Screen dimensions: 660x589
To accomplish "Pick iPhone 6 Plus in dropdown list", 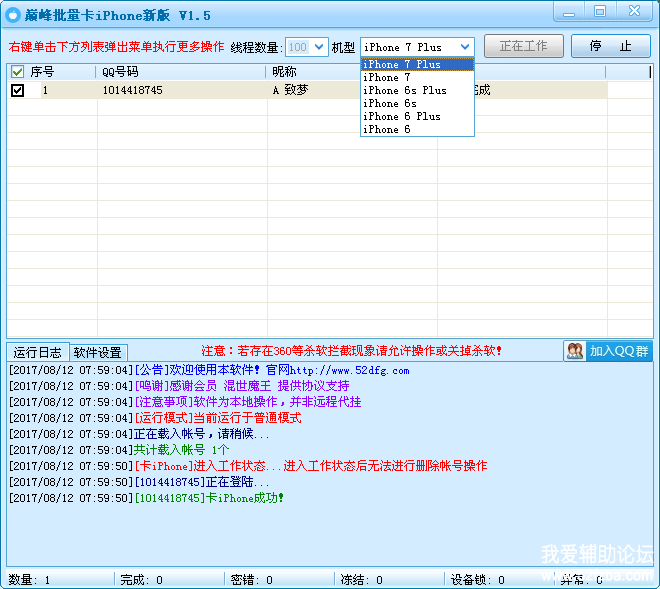I will [417, 117].
